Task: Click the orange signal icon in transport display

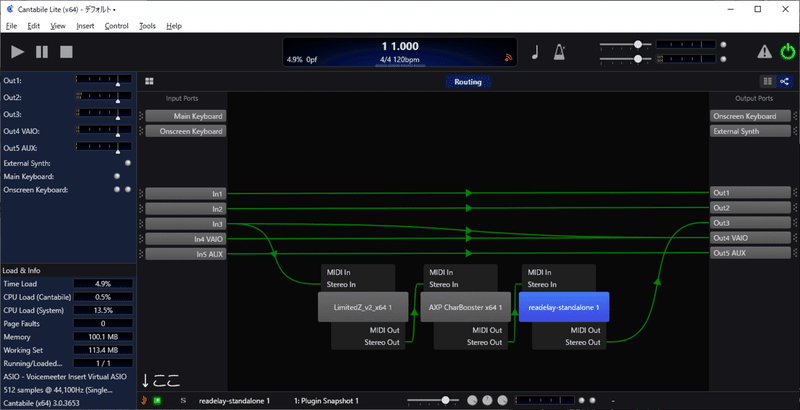Action: click(508, 58)
